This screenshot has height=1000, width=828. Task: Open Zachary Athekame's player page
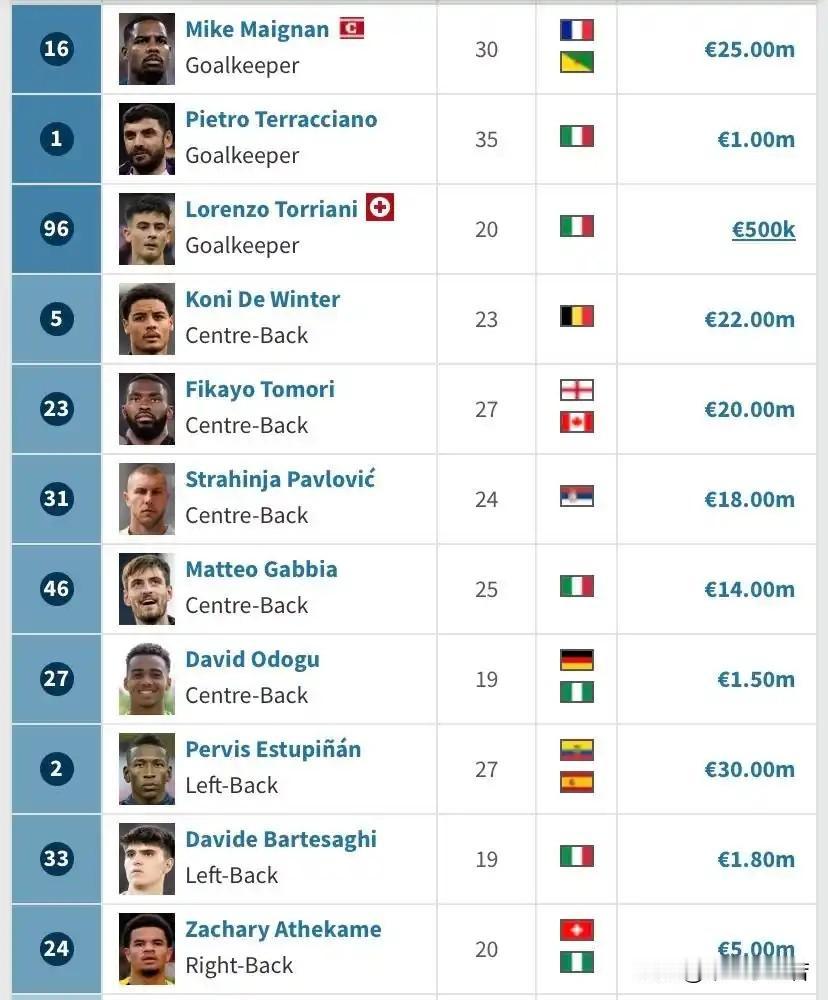coord(283,929)
